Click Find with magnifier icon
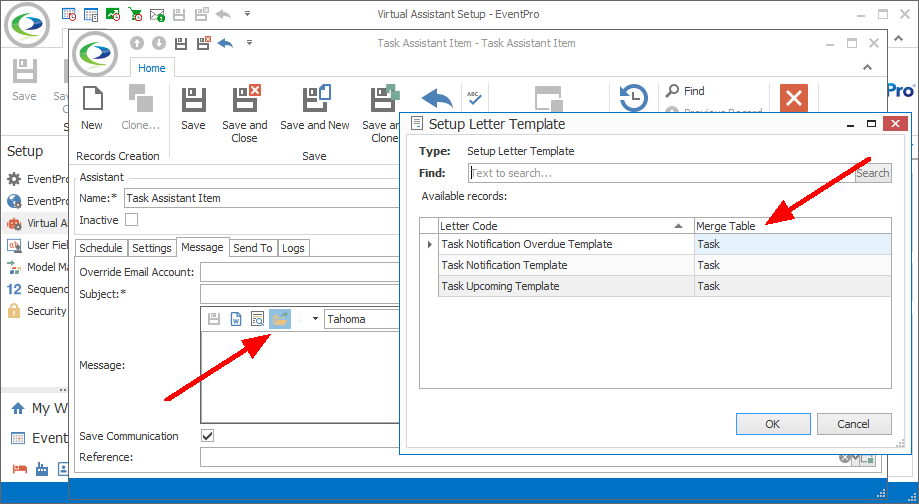 coord(685,91)
